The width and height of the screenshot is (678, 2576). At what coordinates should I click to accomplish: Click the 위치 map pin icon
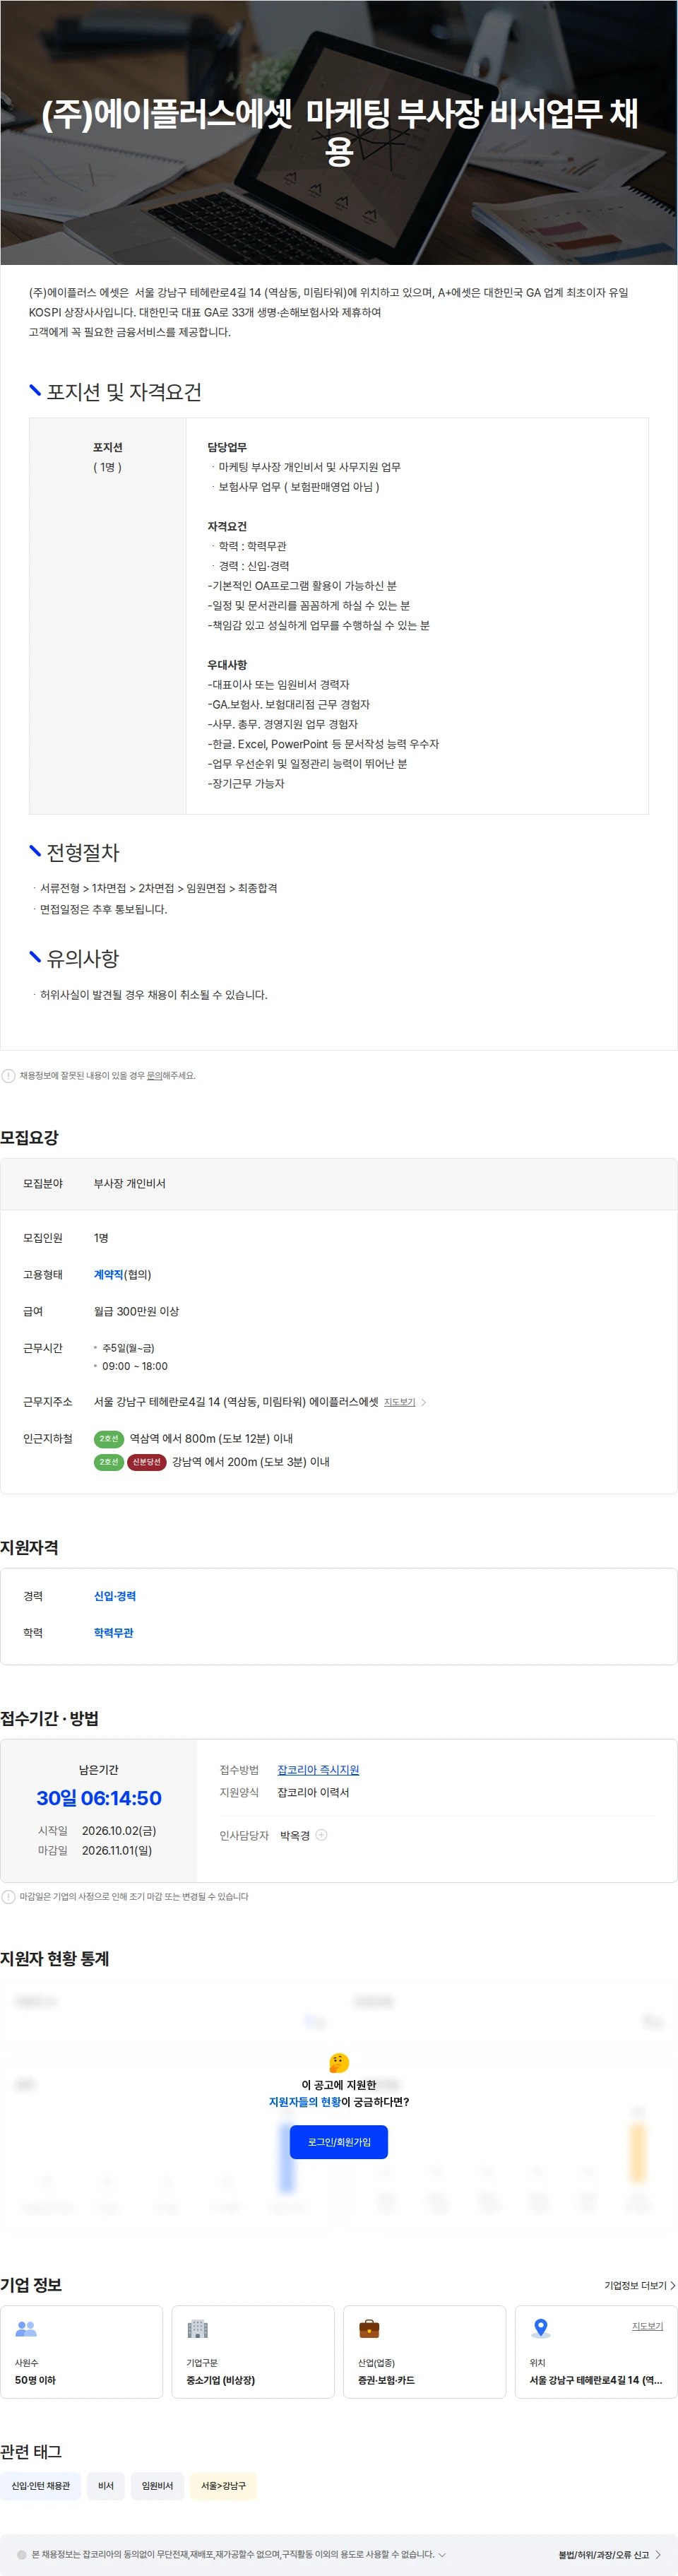[x=541, y=2329]
